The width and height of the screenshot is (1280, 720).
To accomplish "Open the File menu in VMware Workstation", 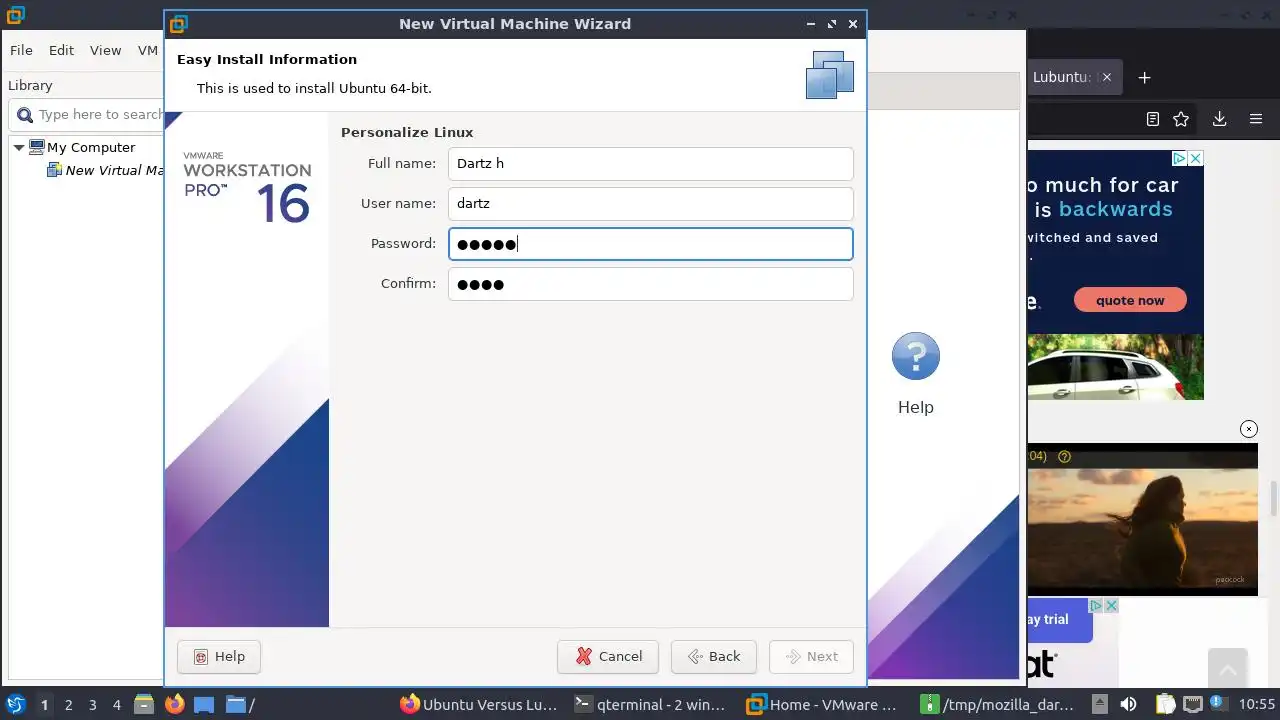I will [x=21, y=50].
